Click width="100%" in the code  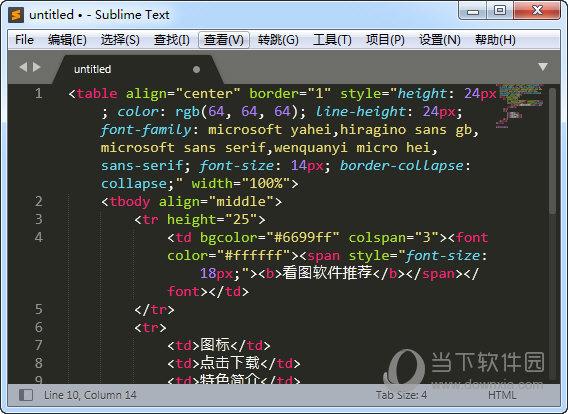(x=241, y=184)
